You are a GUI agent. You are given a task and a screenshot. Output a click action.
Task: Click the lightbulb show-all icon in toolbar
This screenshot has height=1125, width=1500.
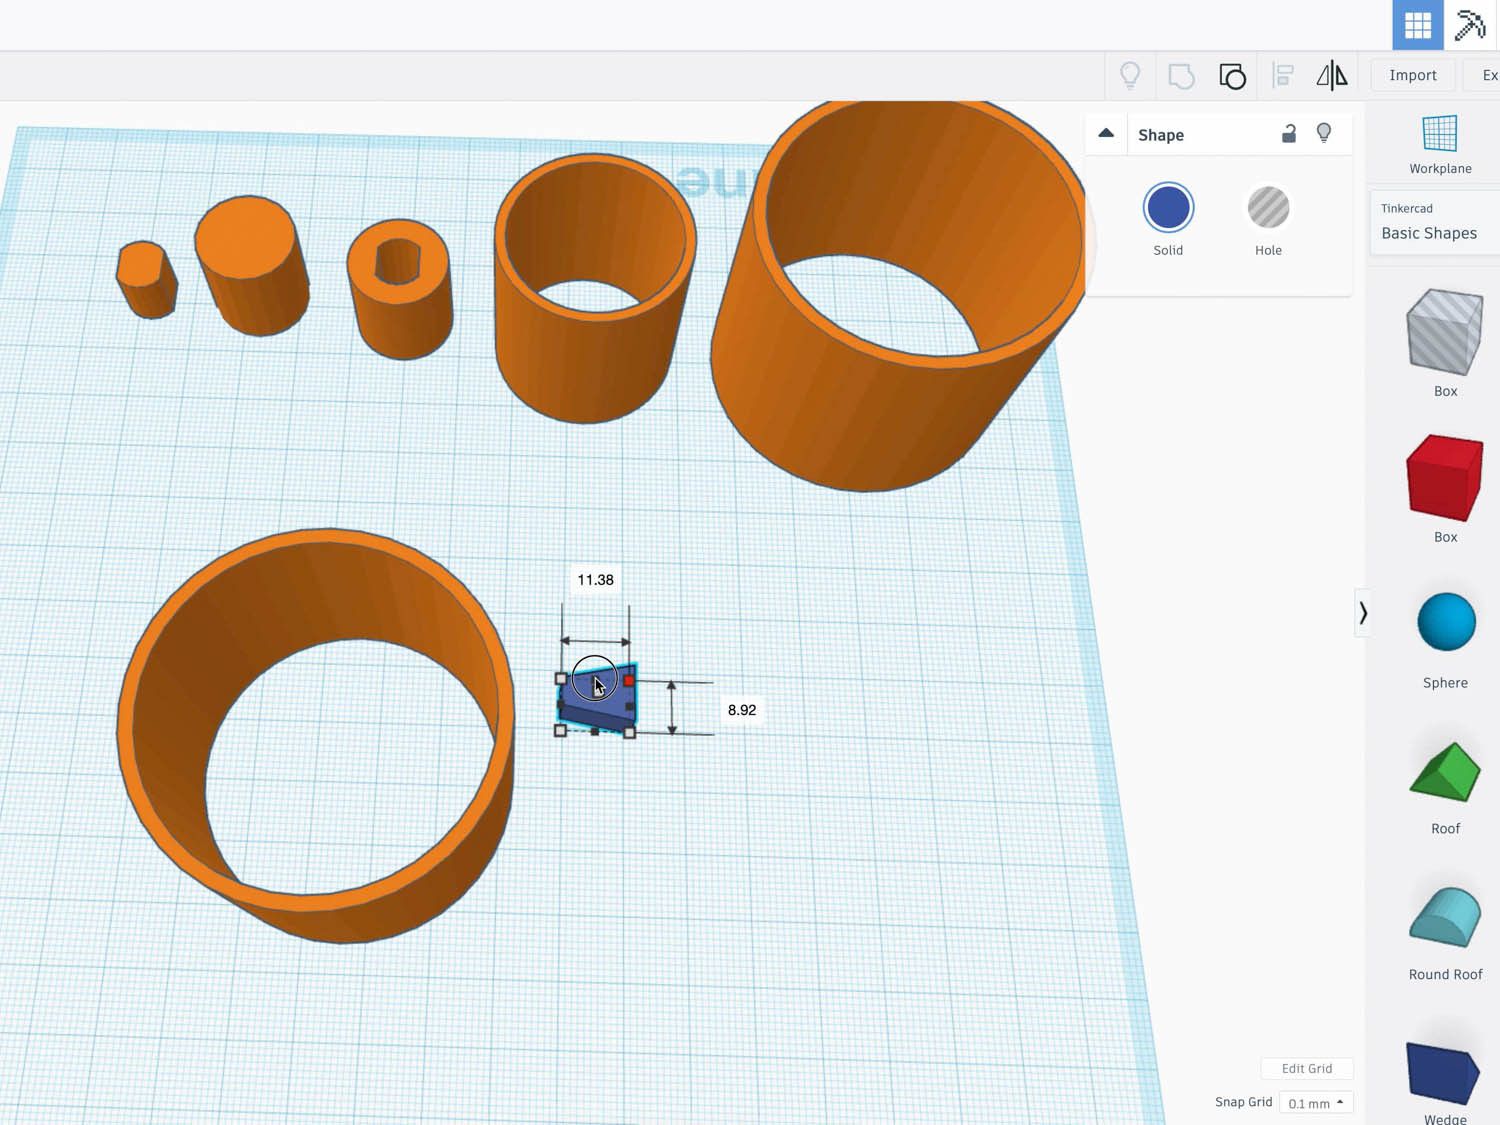[x=1130, y=75]
